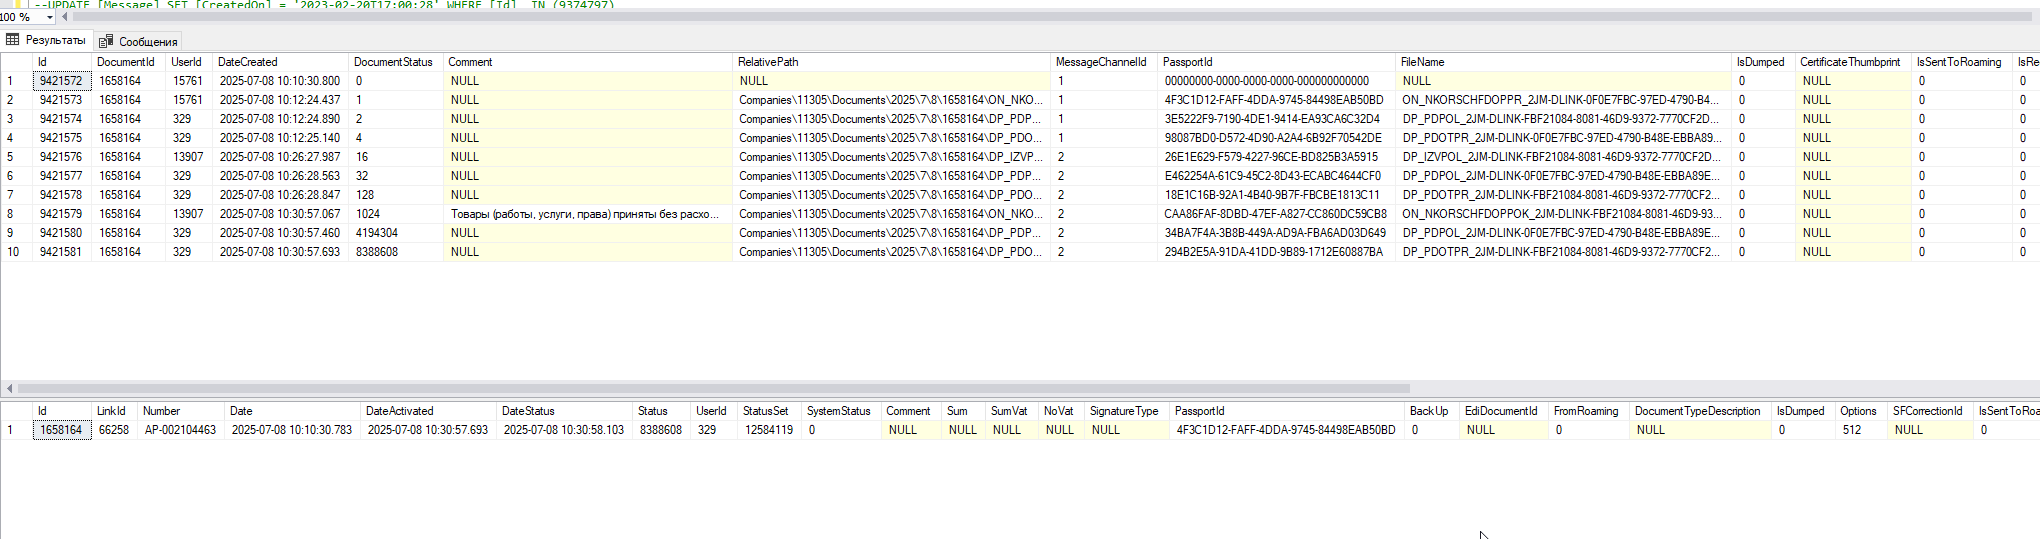Select the DocumentStatus column header
The height and width of the screenshot is (539, 2040).
tap(395, 62)
